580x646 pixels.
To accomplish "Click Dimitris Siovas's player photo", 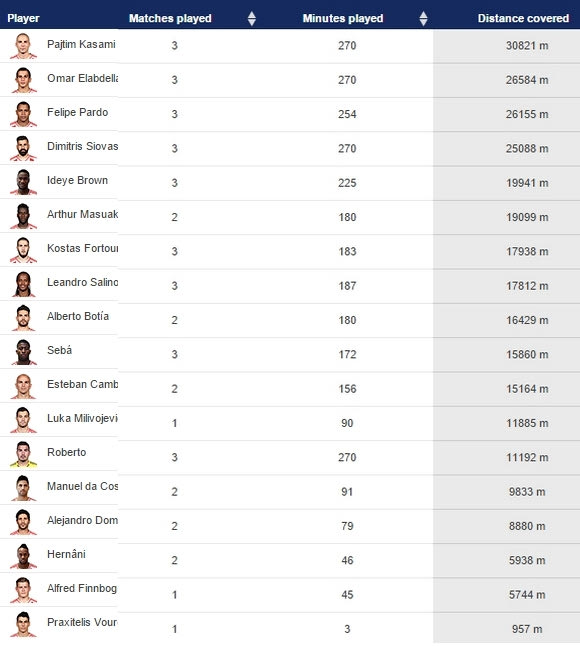I will (23, 148).
